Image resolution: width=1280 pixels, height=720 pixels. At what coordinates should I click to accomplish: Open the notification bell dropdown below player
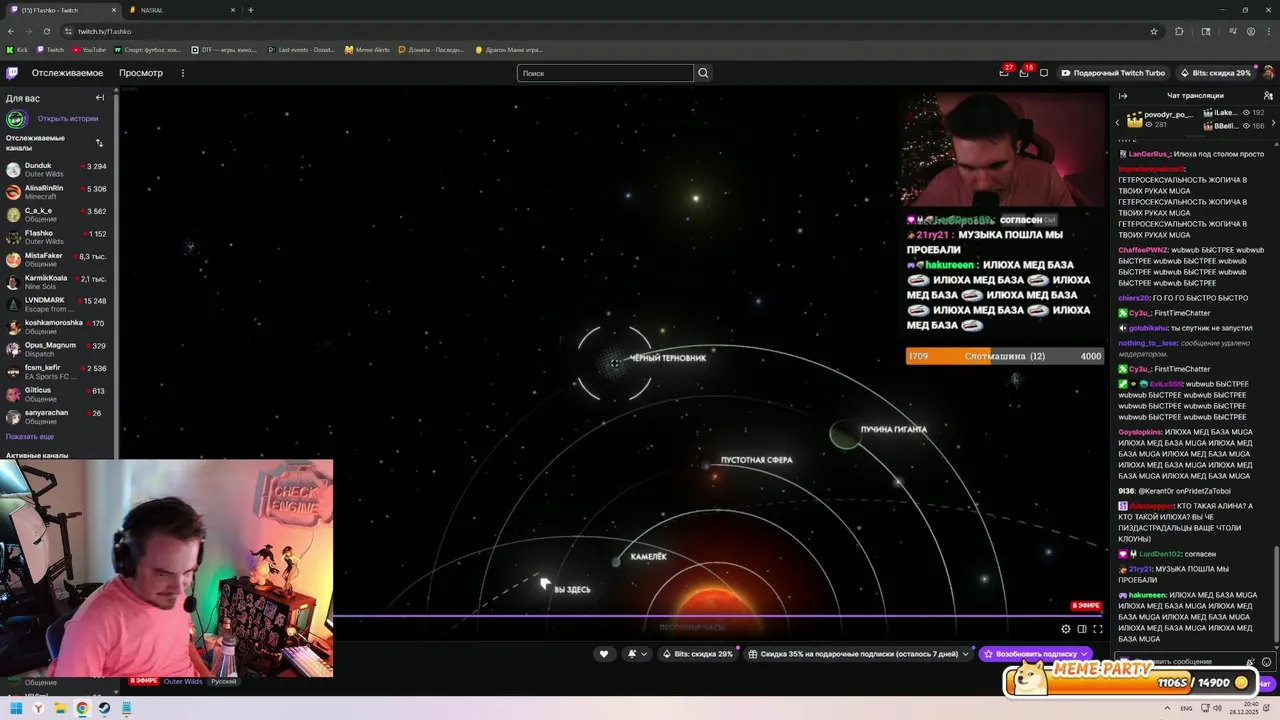pos(636,654)
